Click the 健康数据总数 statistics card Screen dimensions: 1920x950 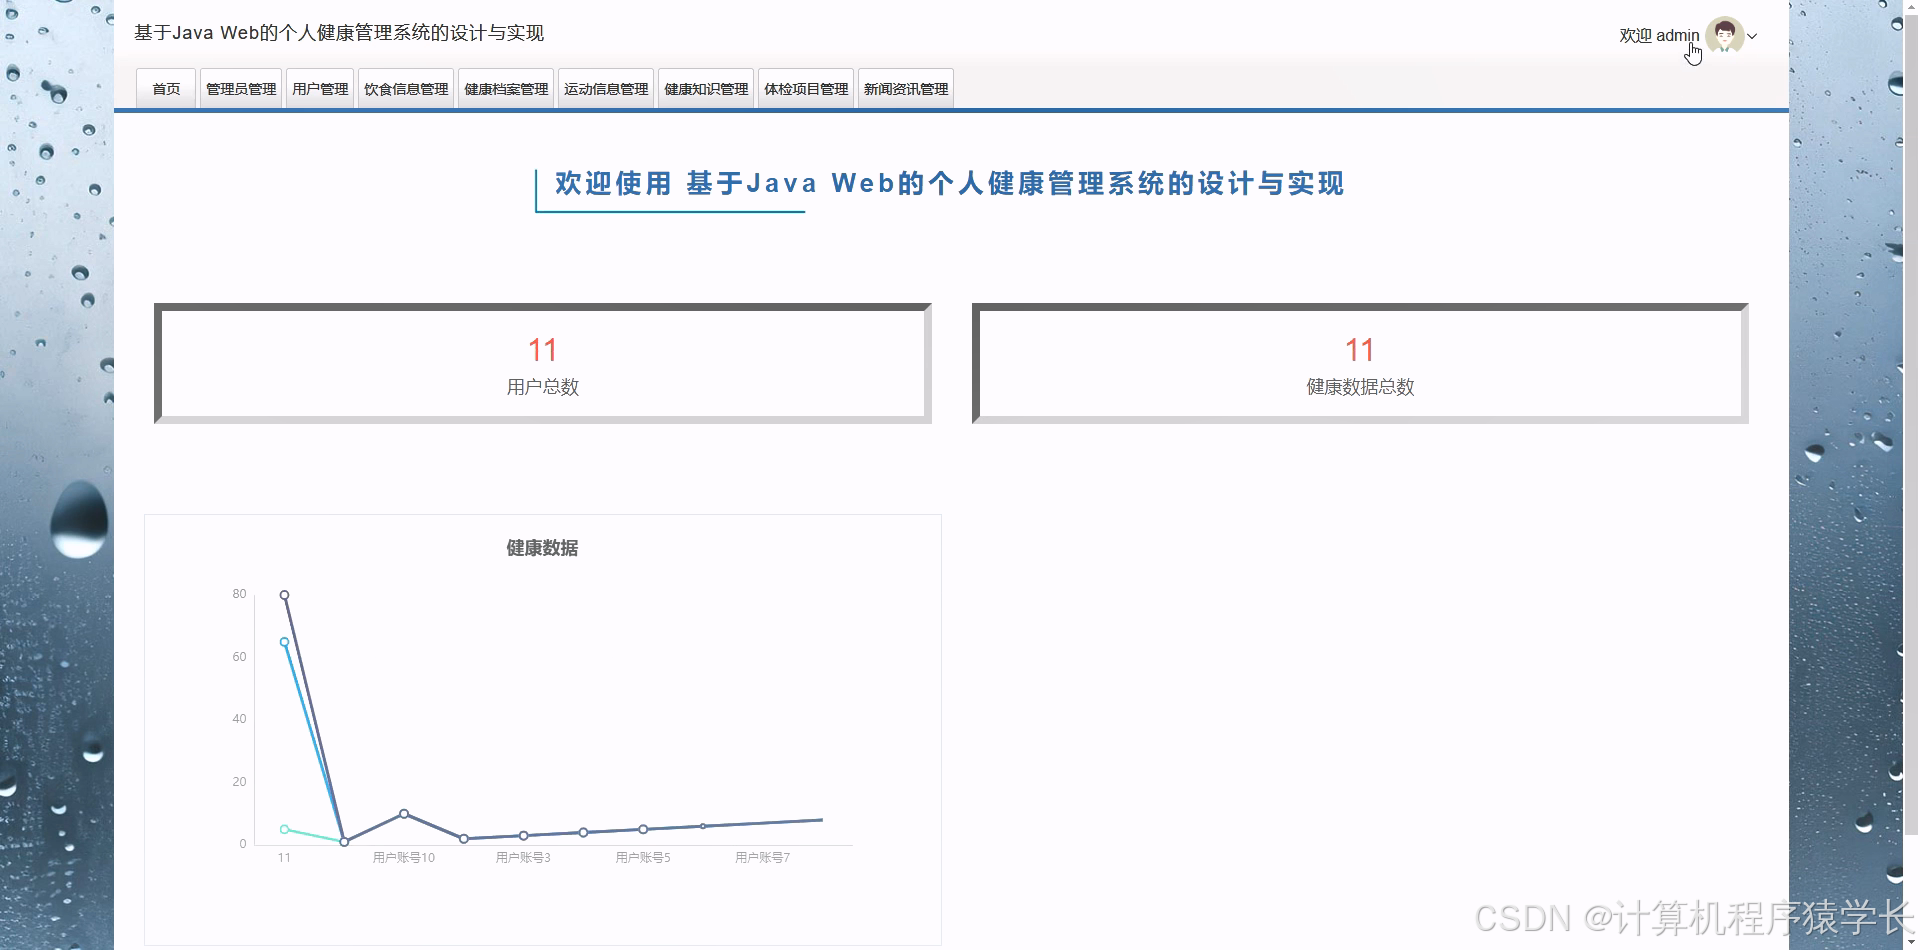tap(1359, 363)
